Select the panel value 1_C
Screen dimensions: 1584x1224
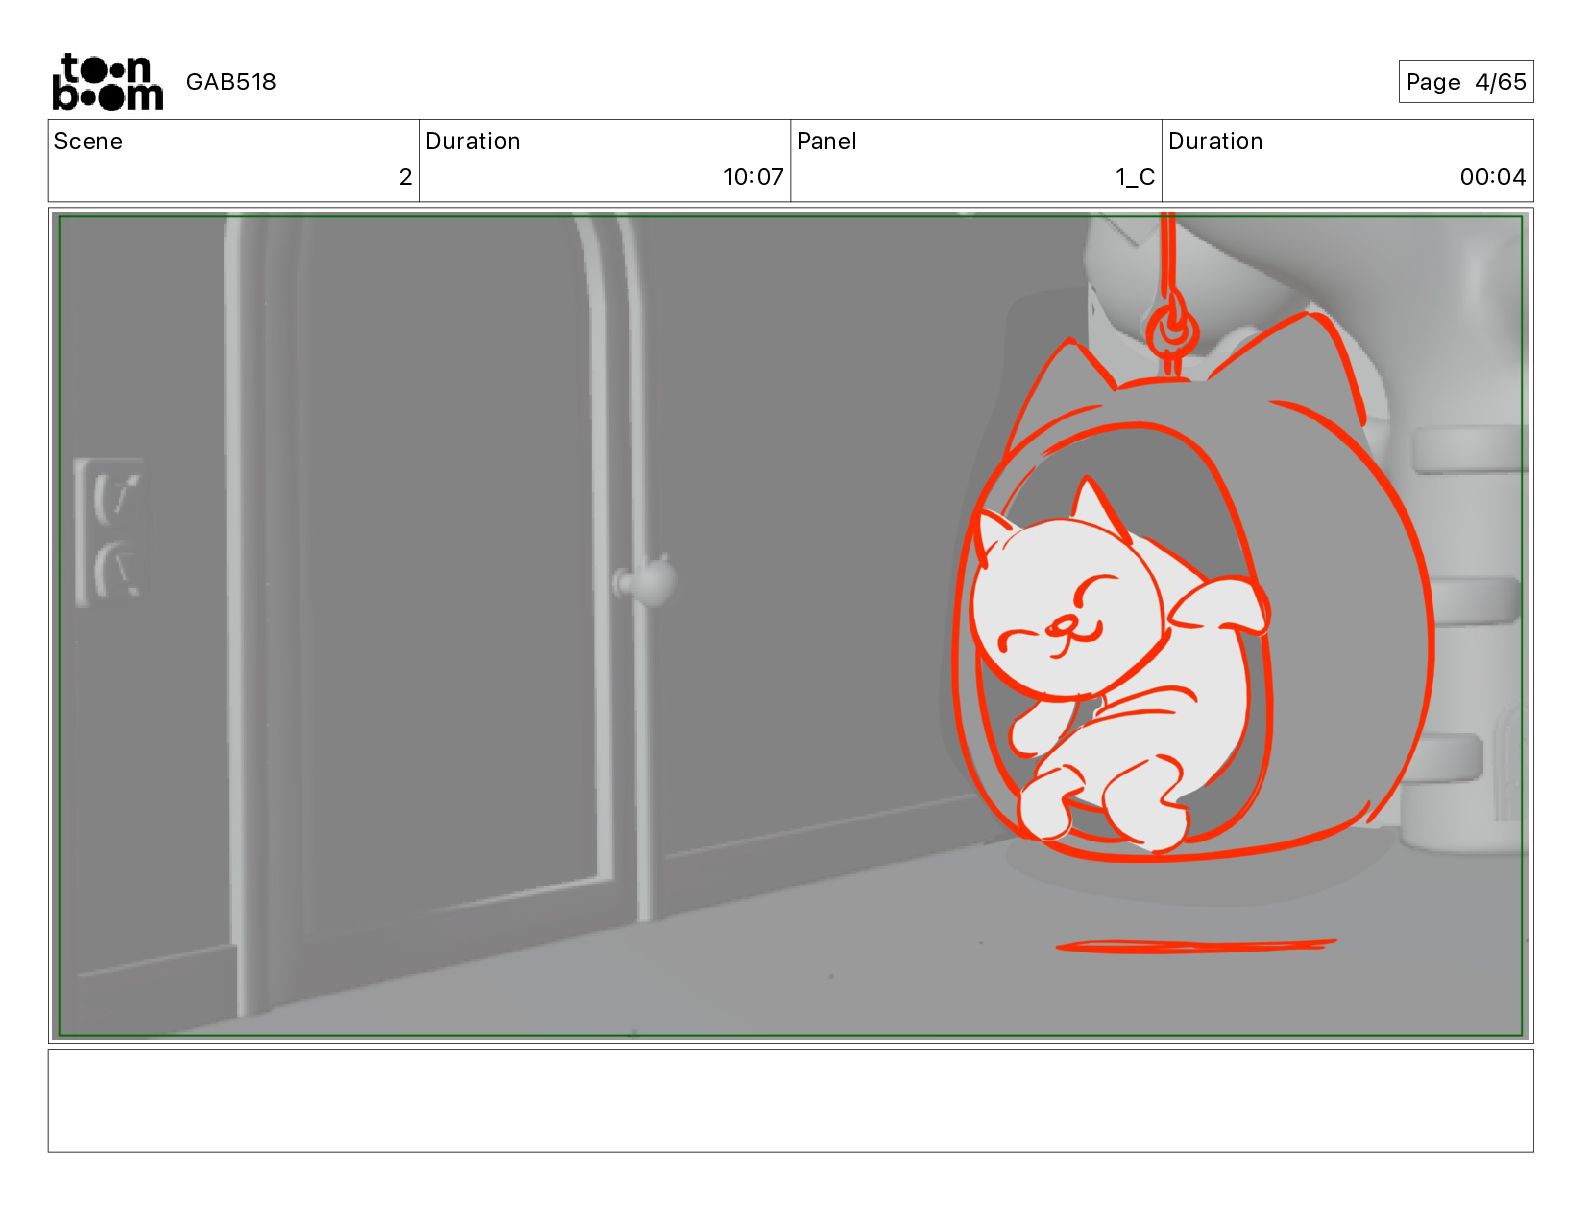tap(1135, 177)
